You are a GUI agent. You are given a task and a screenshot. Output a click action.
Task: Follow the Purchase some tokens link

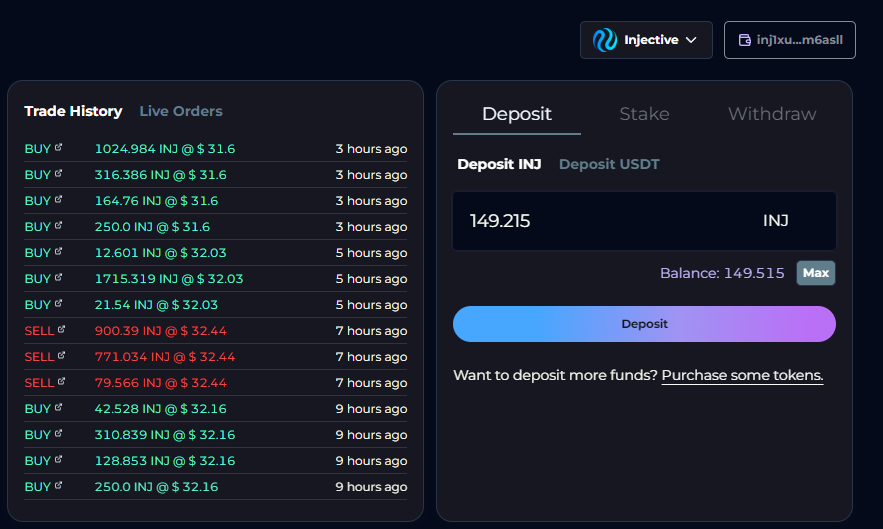coord(742,375)
